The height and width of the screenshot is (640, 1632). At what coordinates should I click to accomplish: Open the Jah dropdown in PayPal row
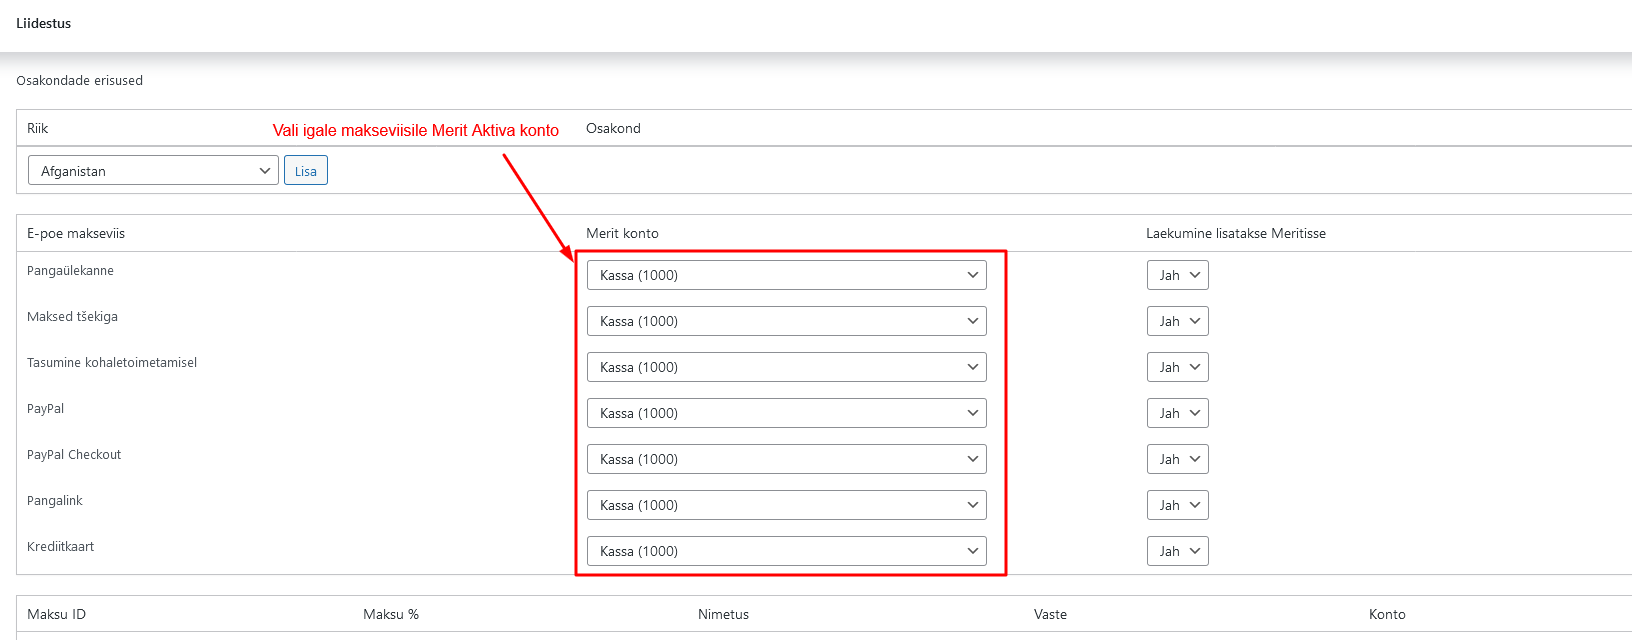point(1177,413)
